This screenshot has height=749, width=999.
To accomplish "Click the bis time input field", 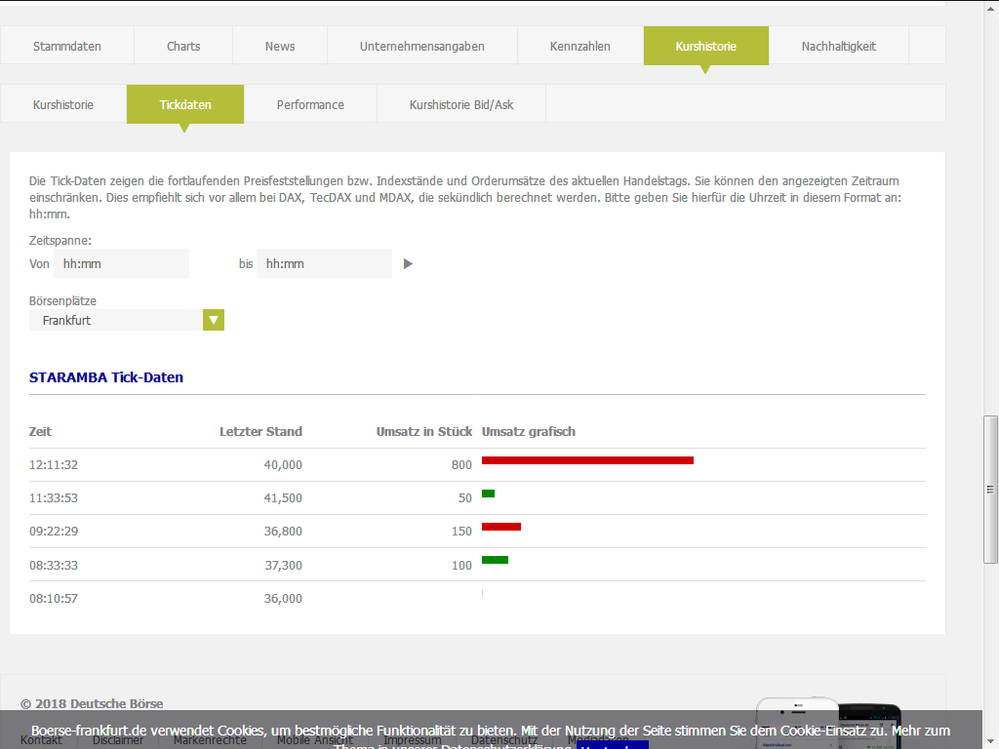I will click(x=323, y=264).
